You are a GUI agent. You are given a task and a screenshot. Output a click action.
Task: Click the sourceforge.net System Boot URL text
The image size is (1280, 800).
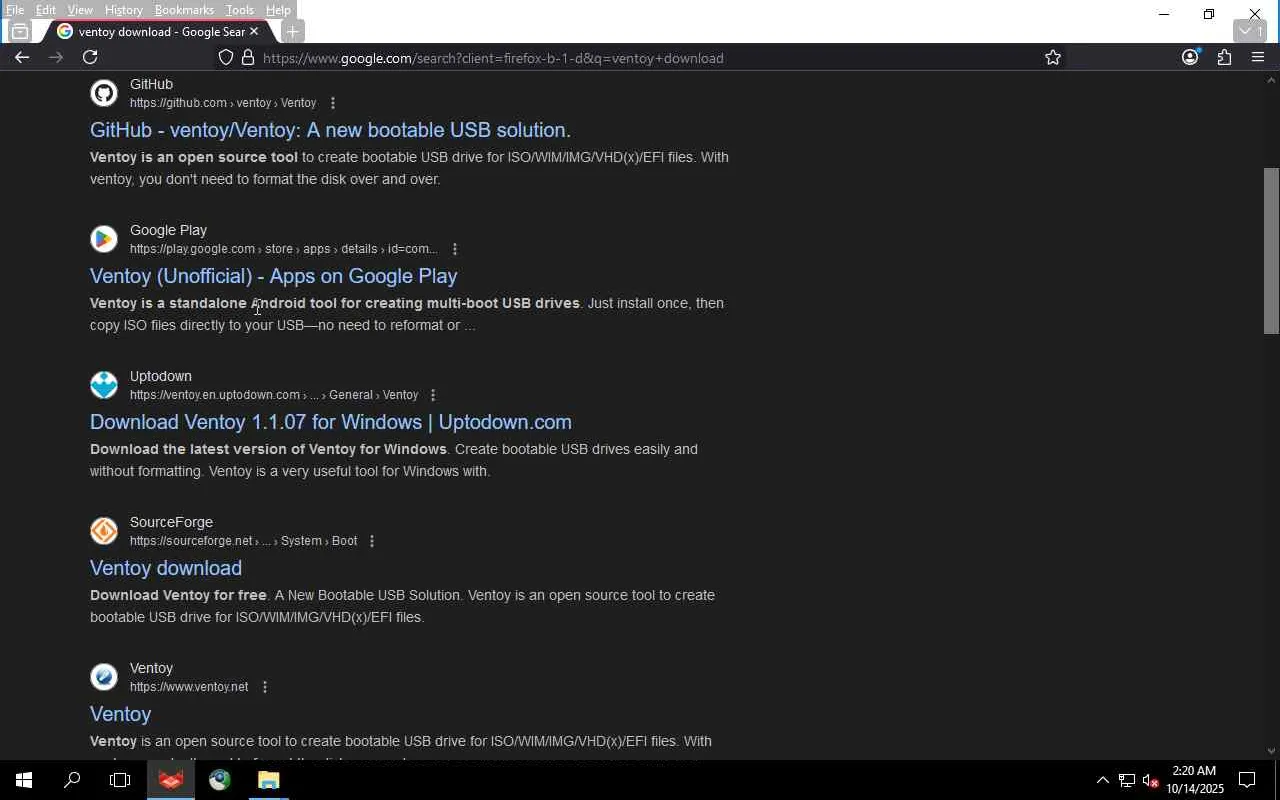click(243, 541)
